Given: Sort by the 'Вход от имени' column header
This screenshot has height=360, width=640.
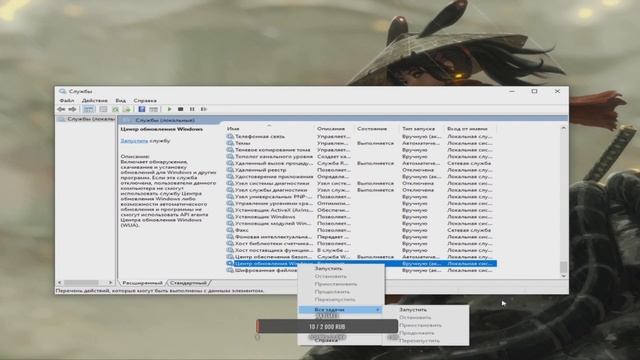Looking at the screenshot, I should (x=471, y=129).
